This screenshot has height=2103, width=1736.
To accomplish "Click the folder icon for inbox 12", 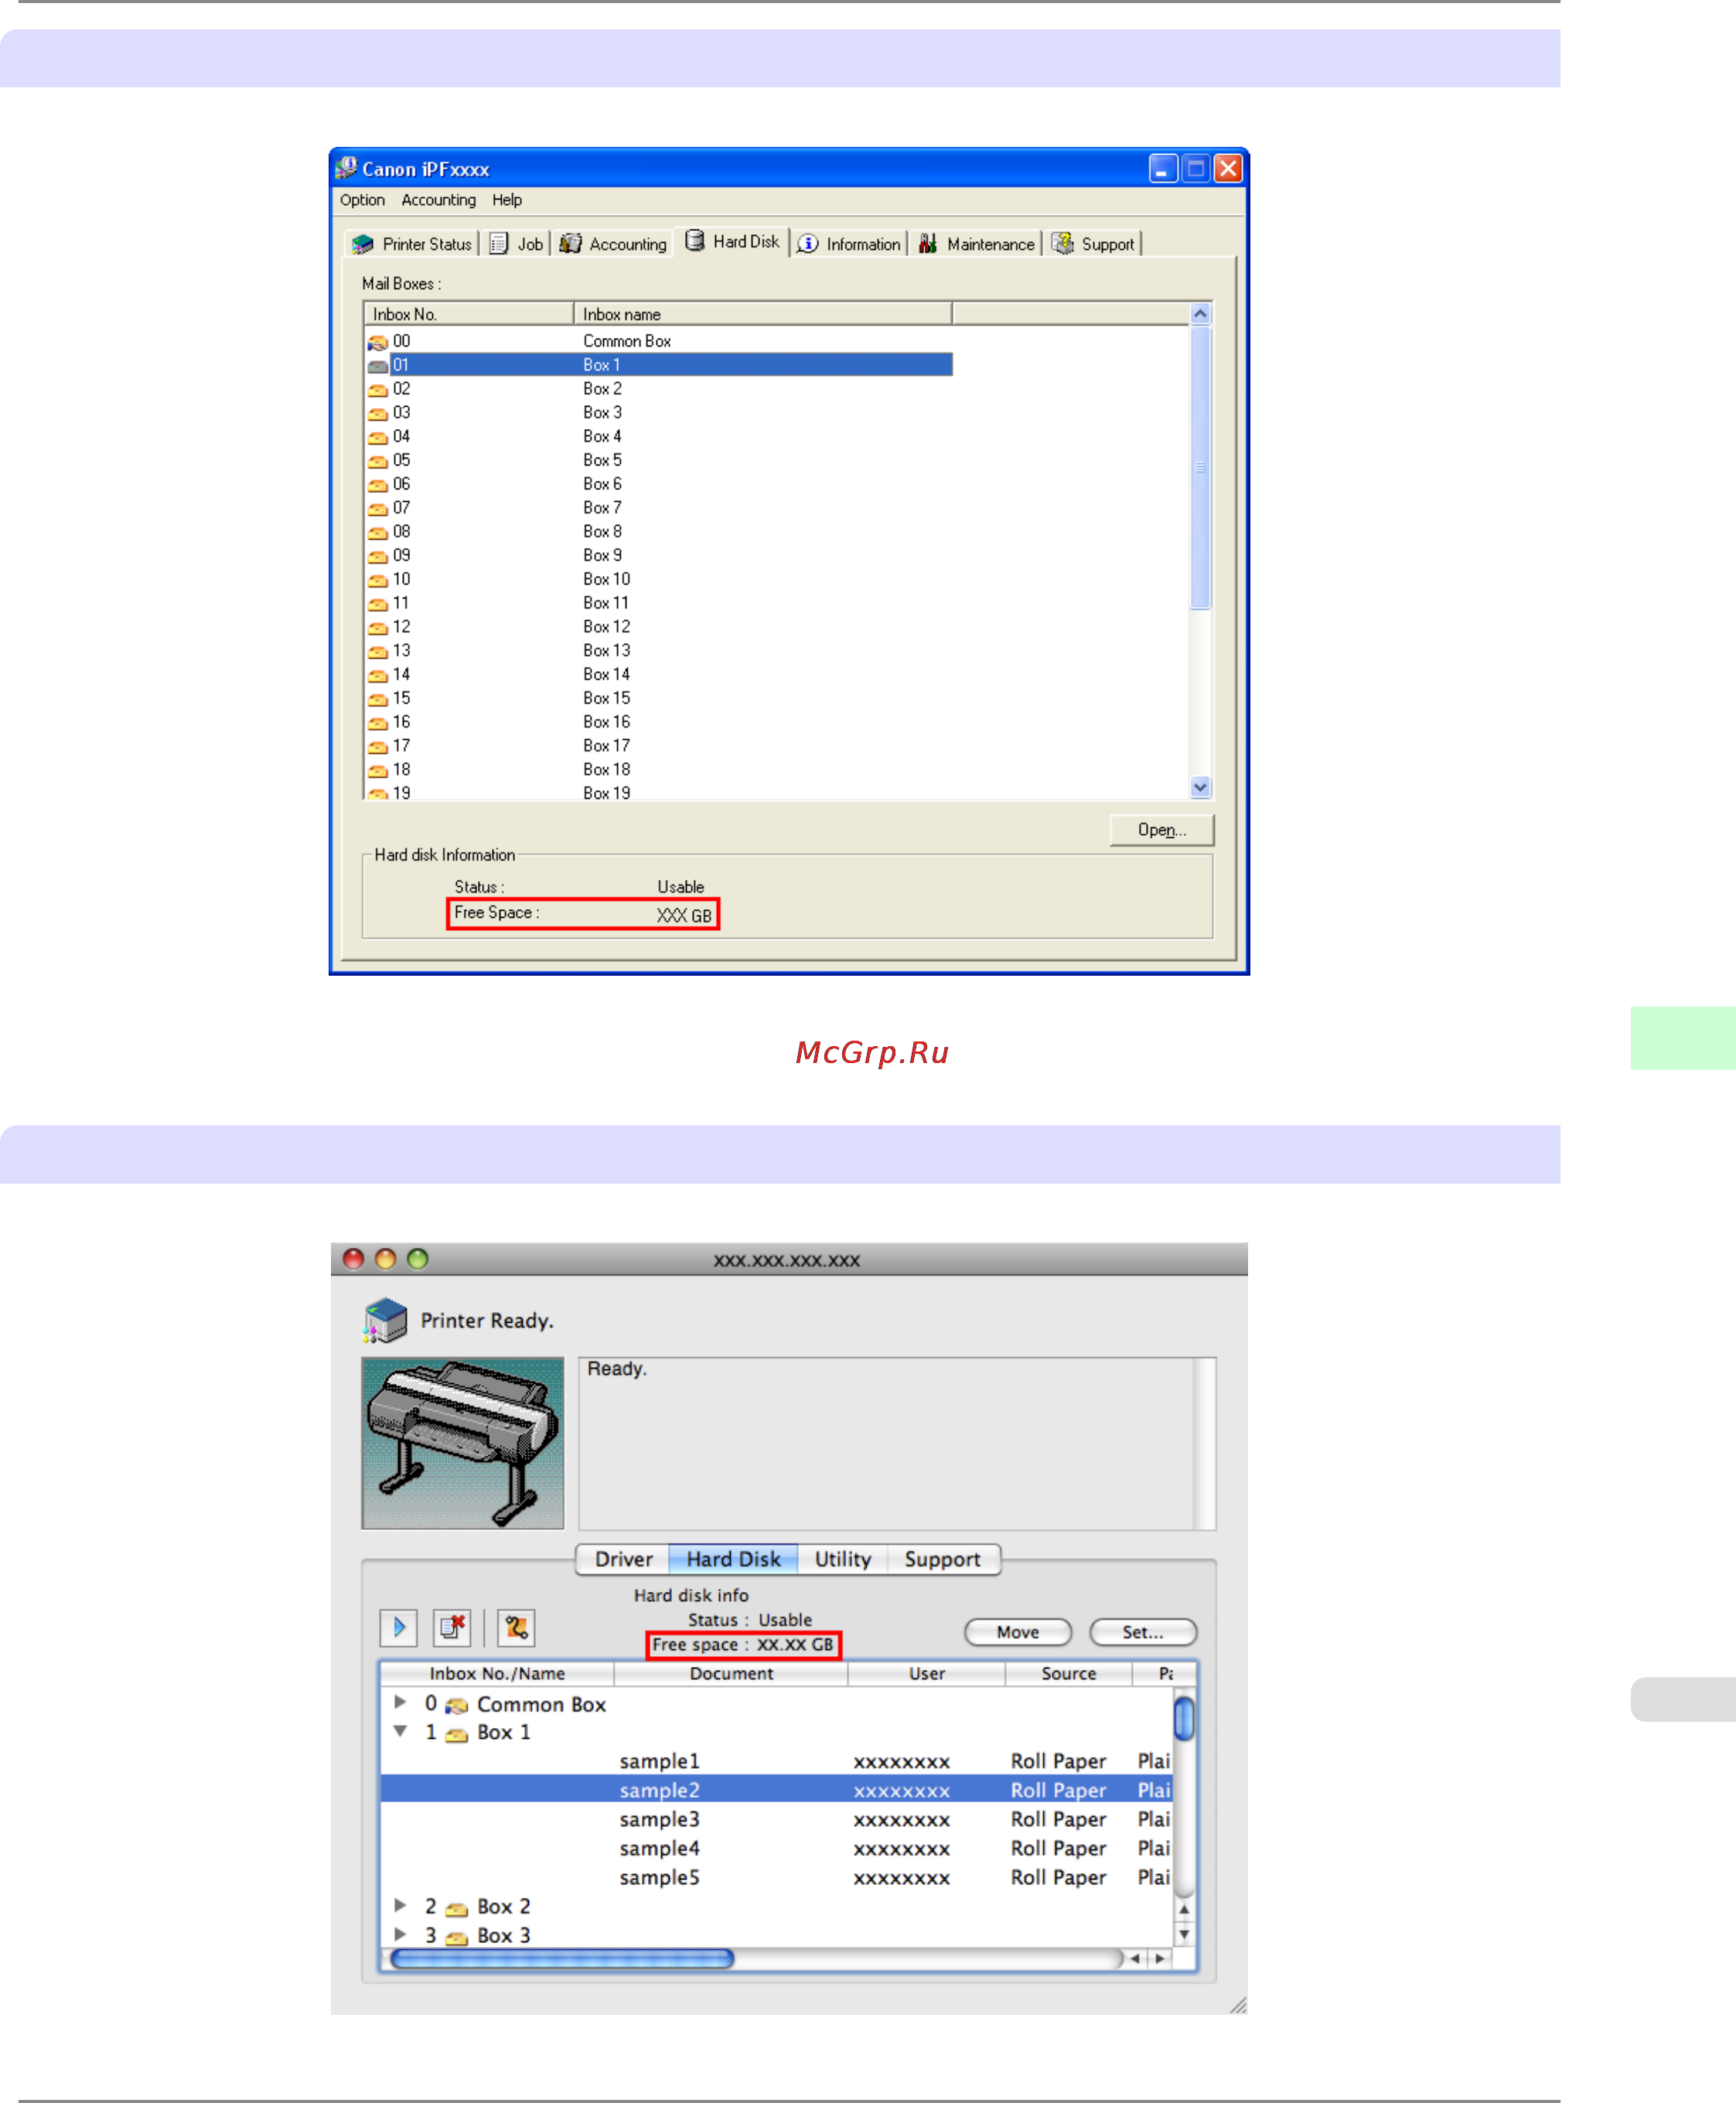I will [377, 628].
